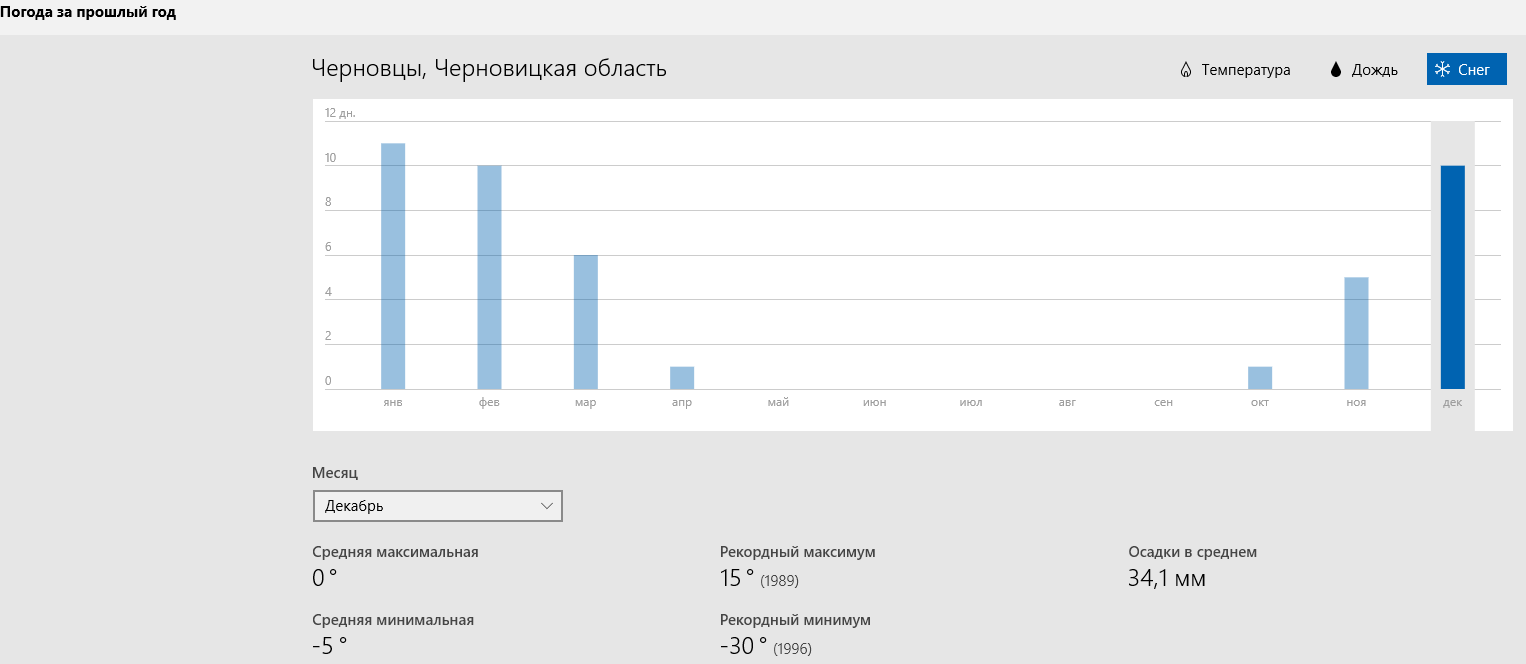Select the February snow bar

(x=489, y=277)
